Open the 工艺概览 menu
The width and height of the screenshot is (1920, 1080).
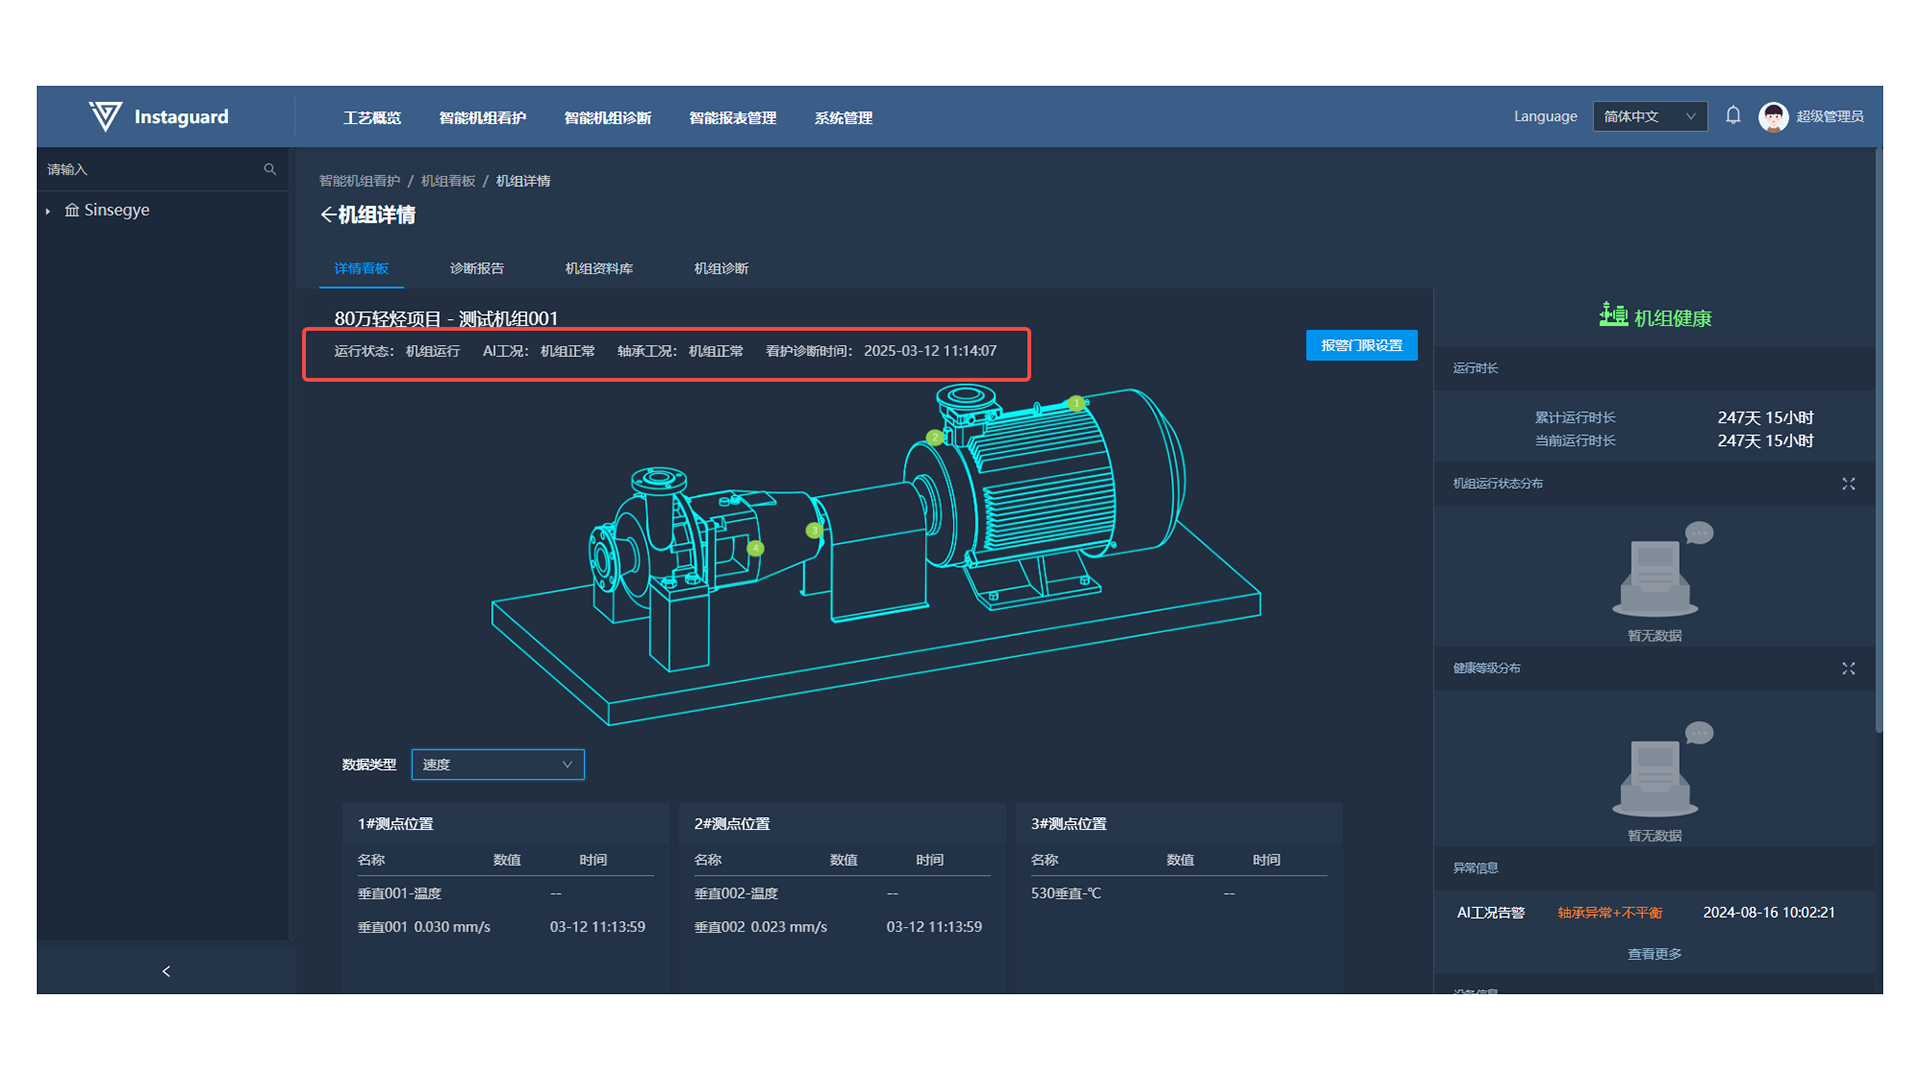(372, 118)
